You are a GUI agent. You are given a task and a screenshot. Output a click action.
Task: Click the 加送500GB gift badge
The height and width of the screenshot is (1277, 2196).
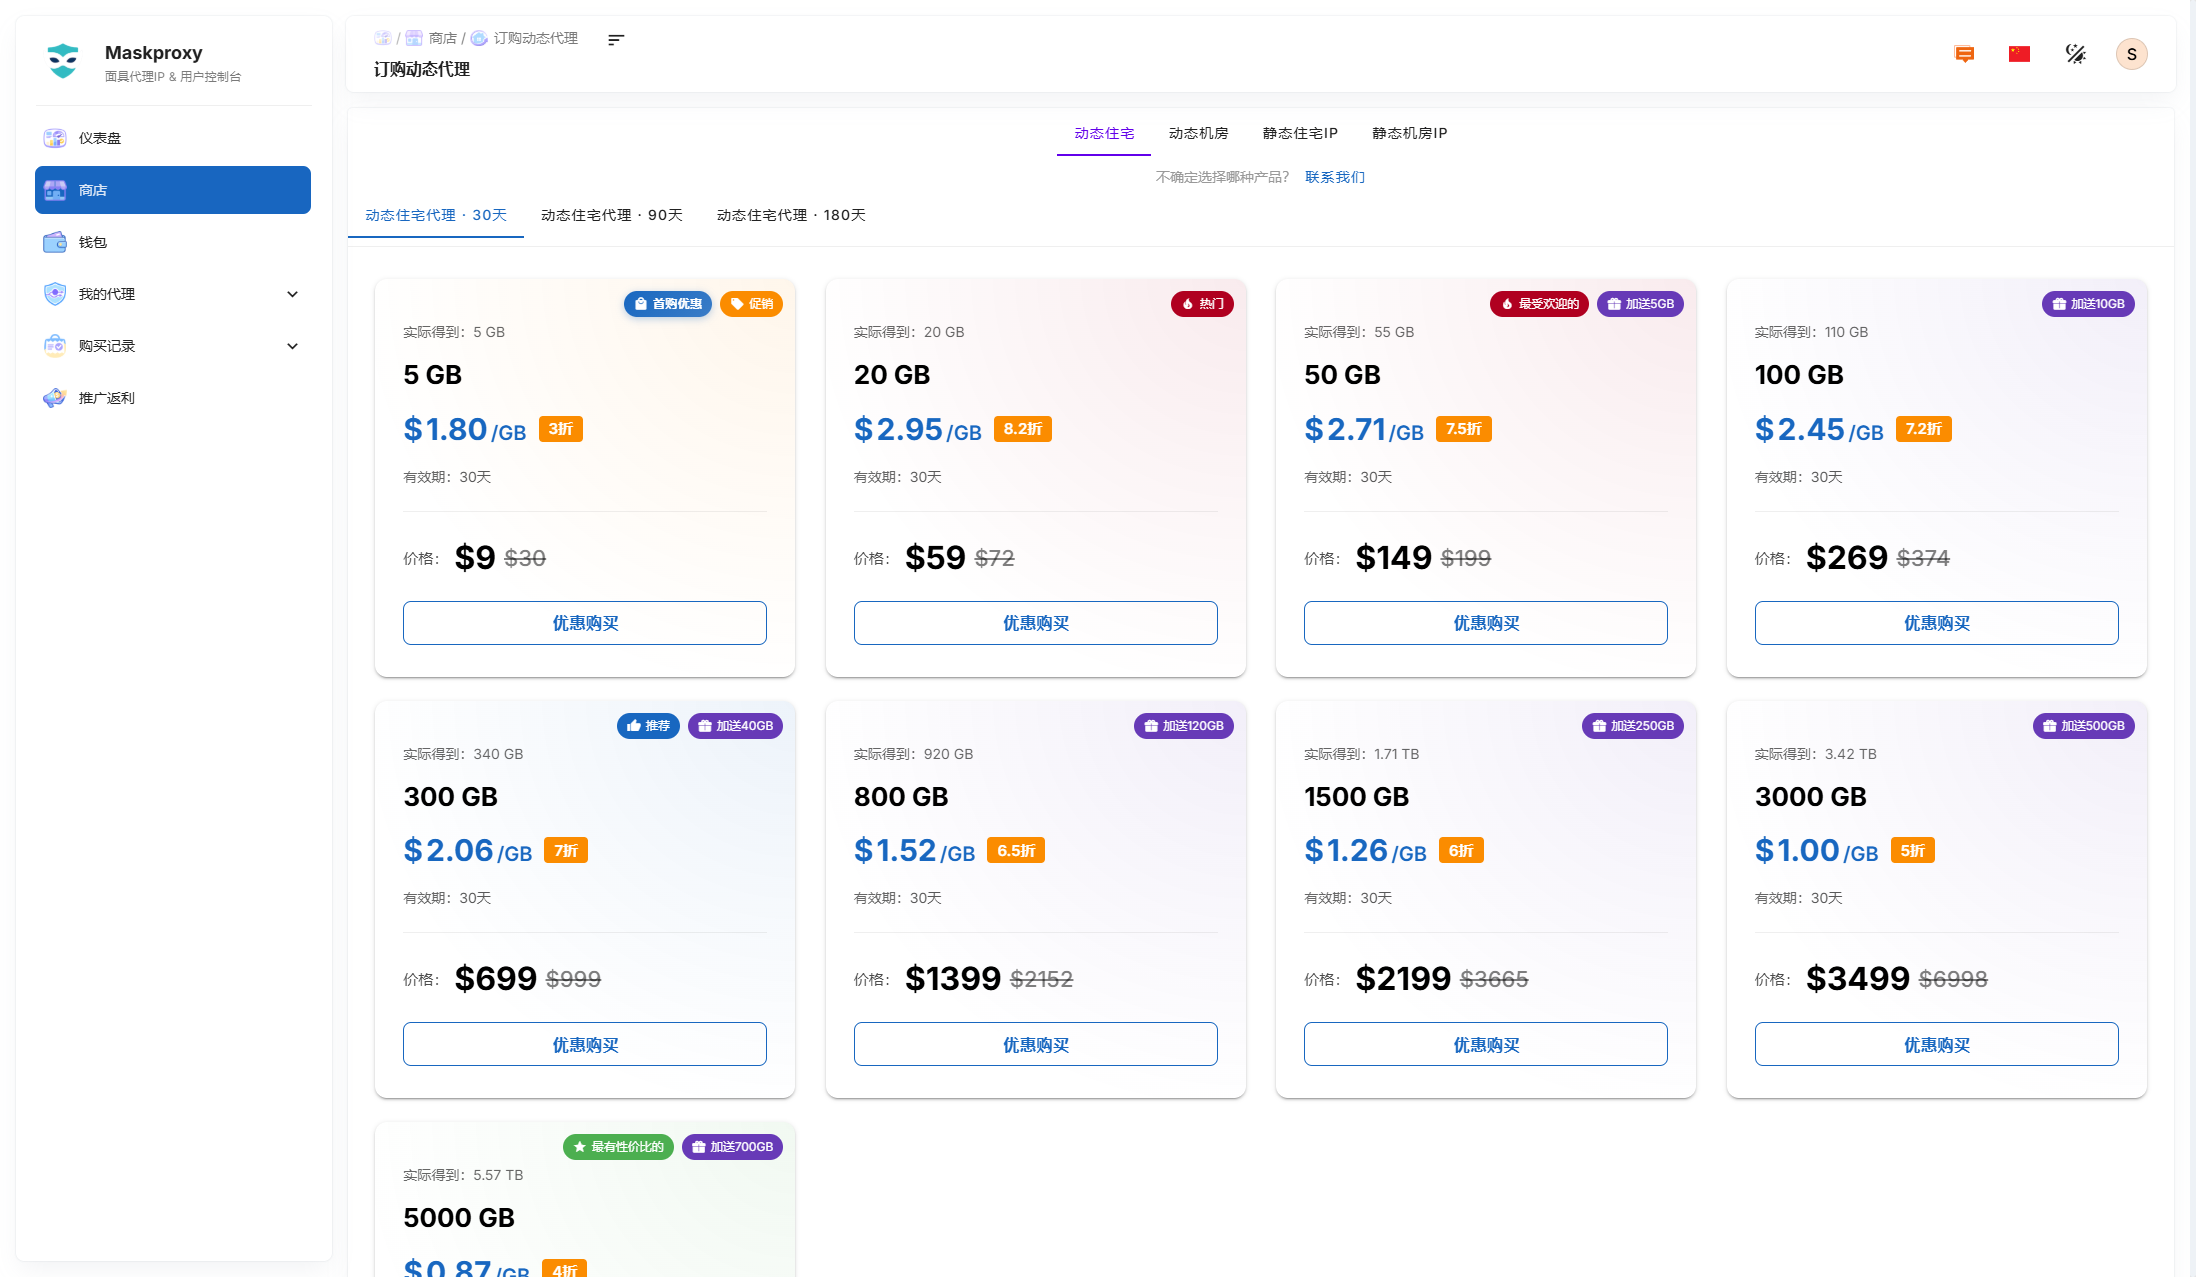2084,726
